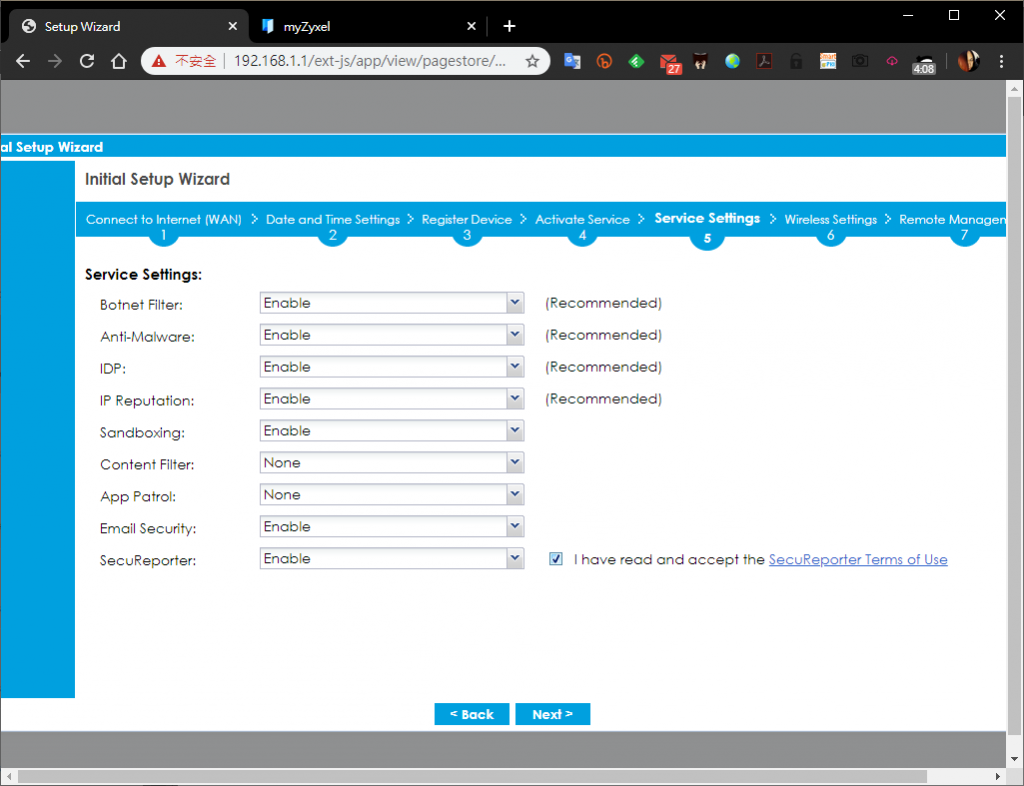
Task: Open the Gmail checker extension showing 27
Action: click(670, 63)
